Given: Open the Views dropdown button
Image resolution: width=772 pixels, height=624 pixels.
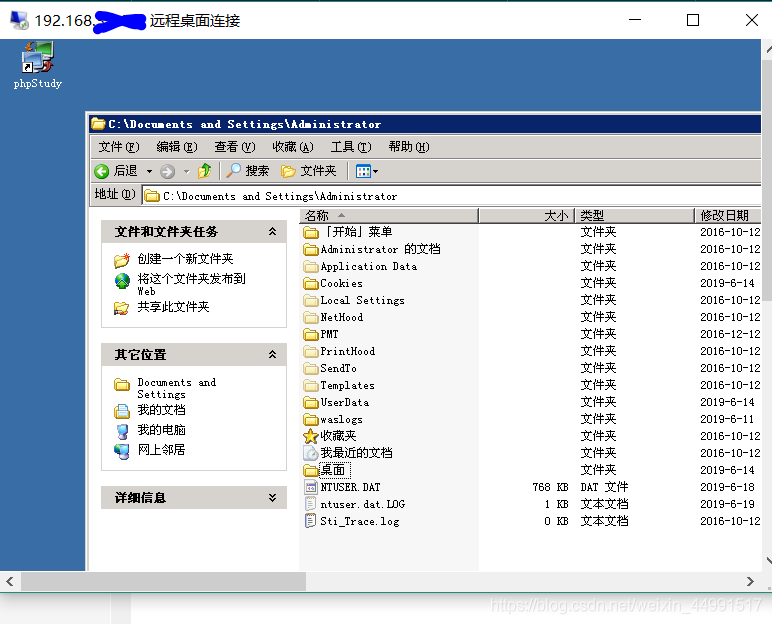Looking at the screenshot, I should click(x=367, y=171).
